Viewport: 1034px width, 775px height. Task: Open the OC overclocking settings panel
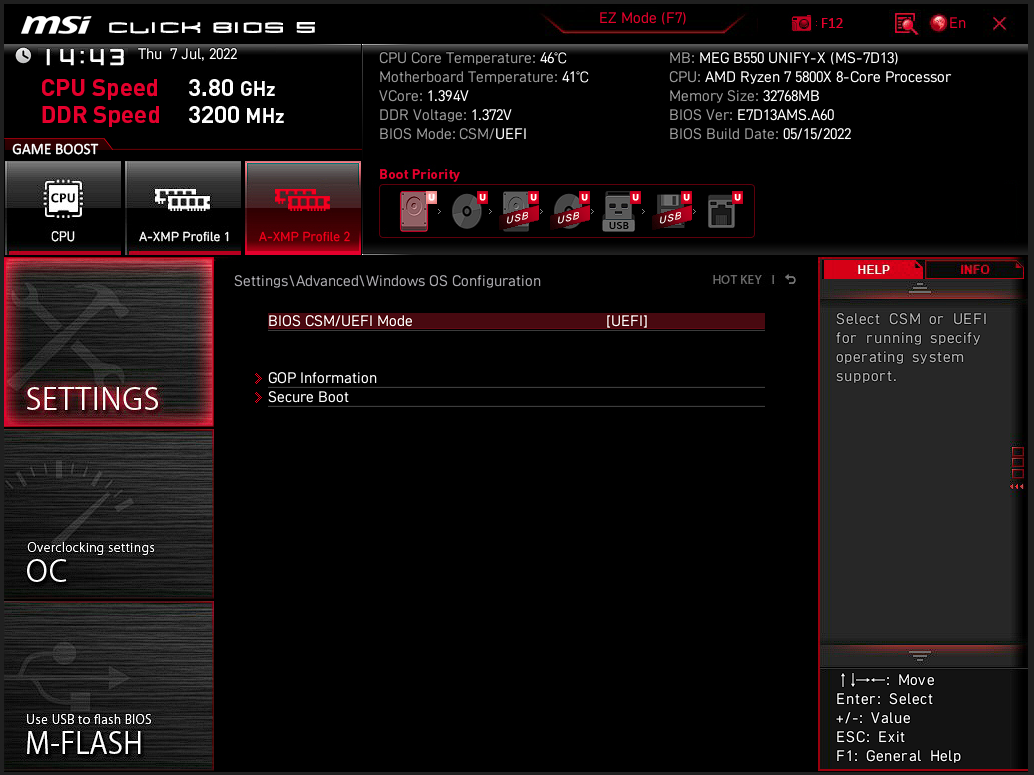point(109,514)
